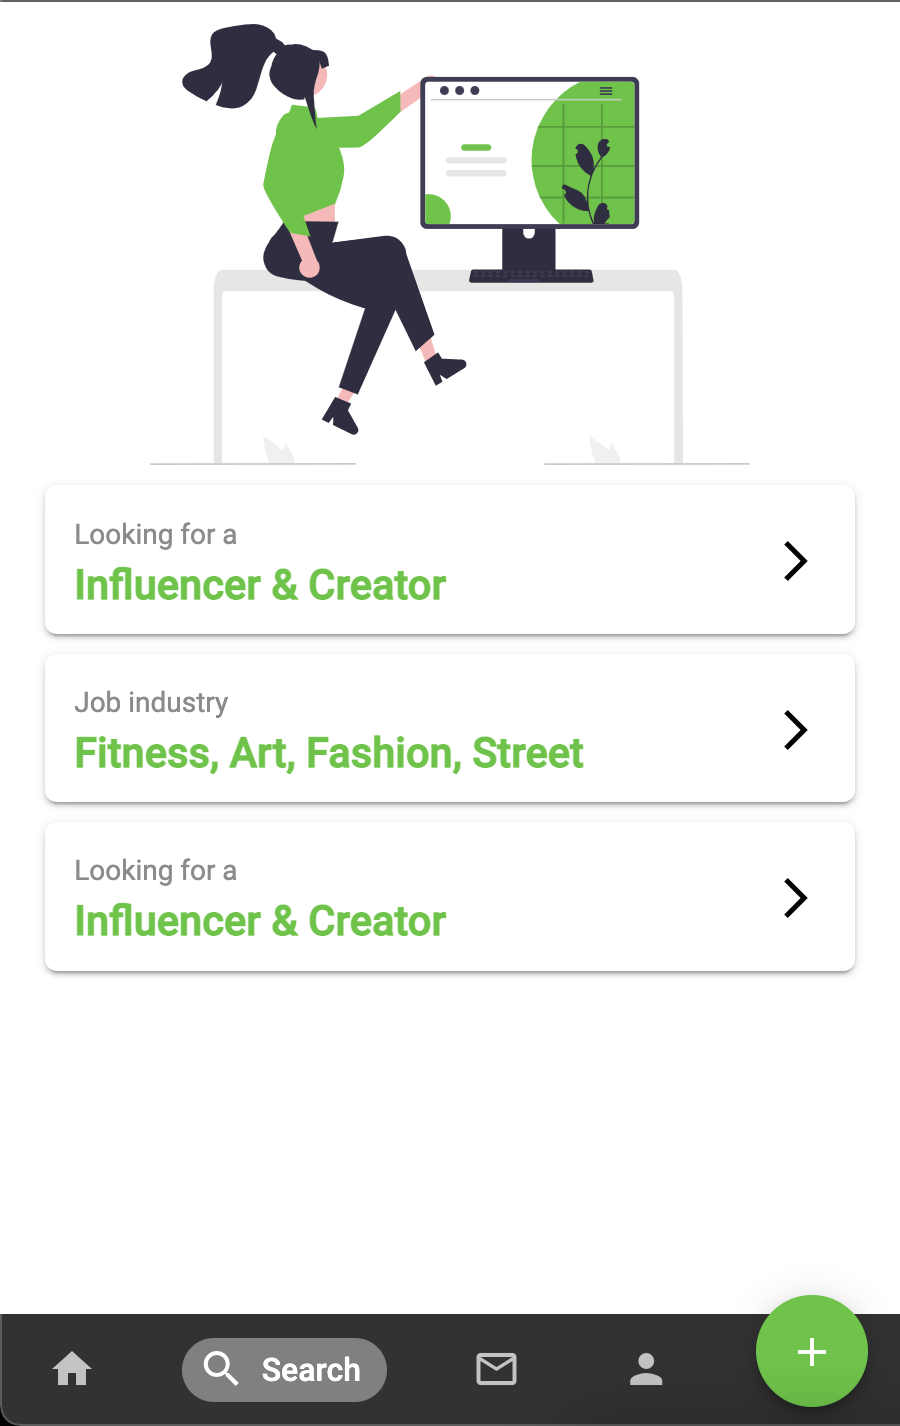The height and width of the screenshot is (1426, 900).
Task: Tap the 'Influencer & Creator' green label
Action: point(259,585)
